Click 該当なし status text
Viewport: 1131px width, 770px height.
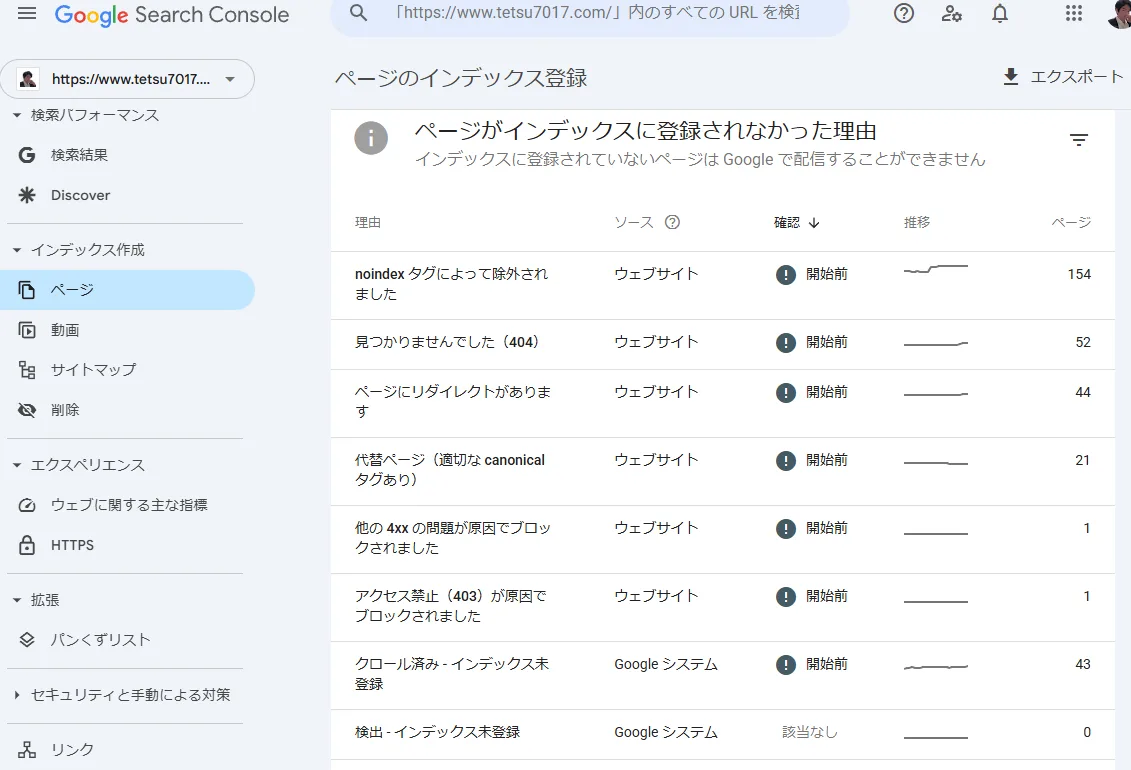[x=810, y=733]
